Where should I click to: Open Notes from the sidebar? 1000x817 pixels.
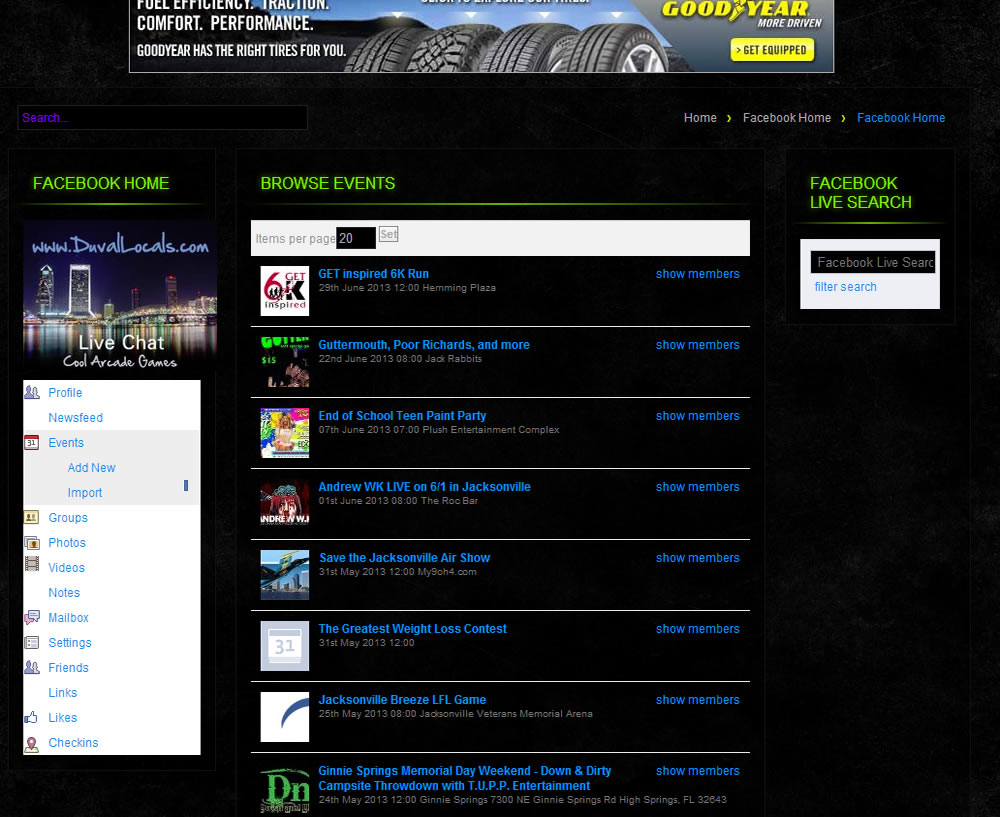(x=64, y=593)
